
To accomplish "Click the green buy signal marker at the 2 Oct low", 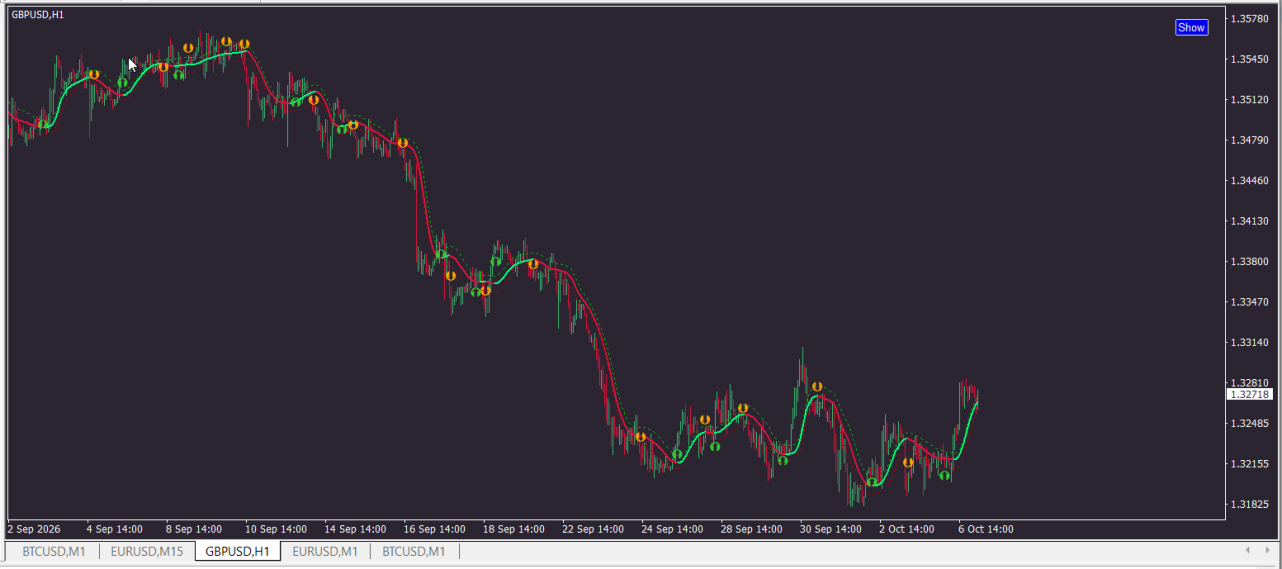I will (x=872, y=482).
